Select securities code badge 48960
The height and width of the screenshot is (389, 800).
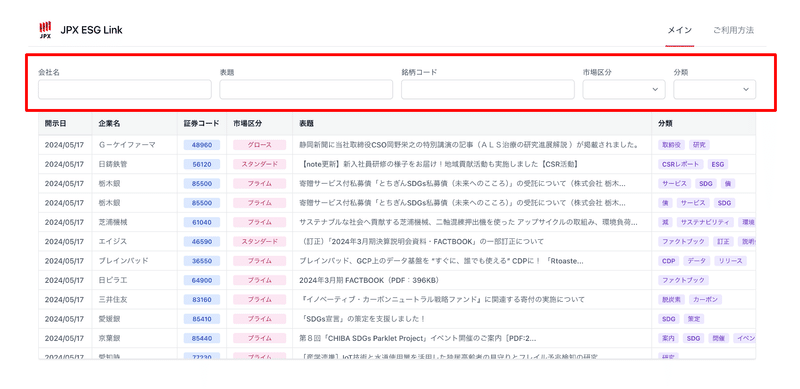pos(202,145)
